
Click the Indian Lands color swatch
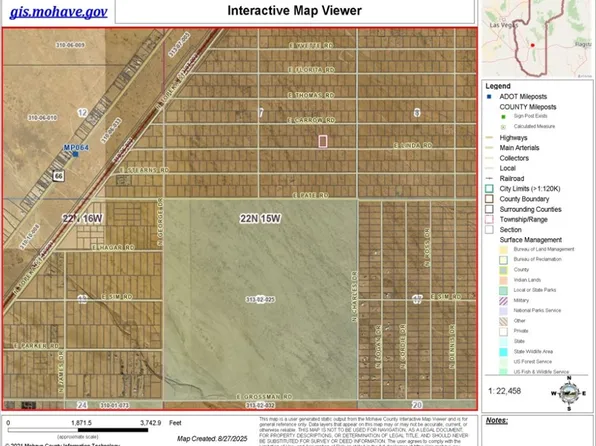(503, 280)
